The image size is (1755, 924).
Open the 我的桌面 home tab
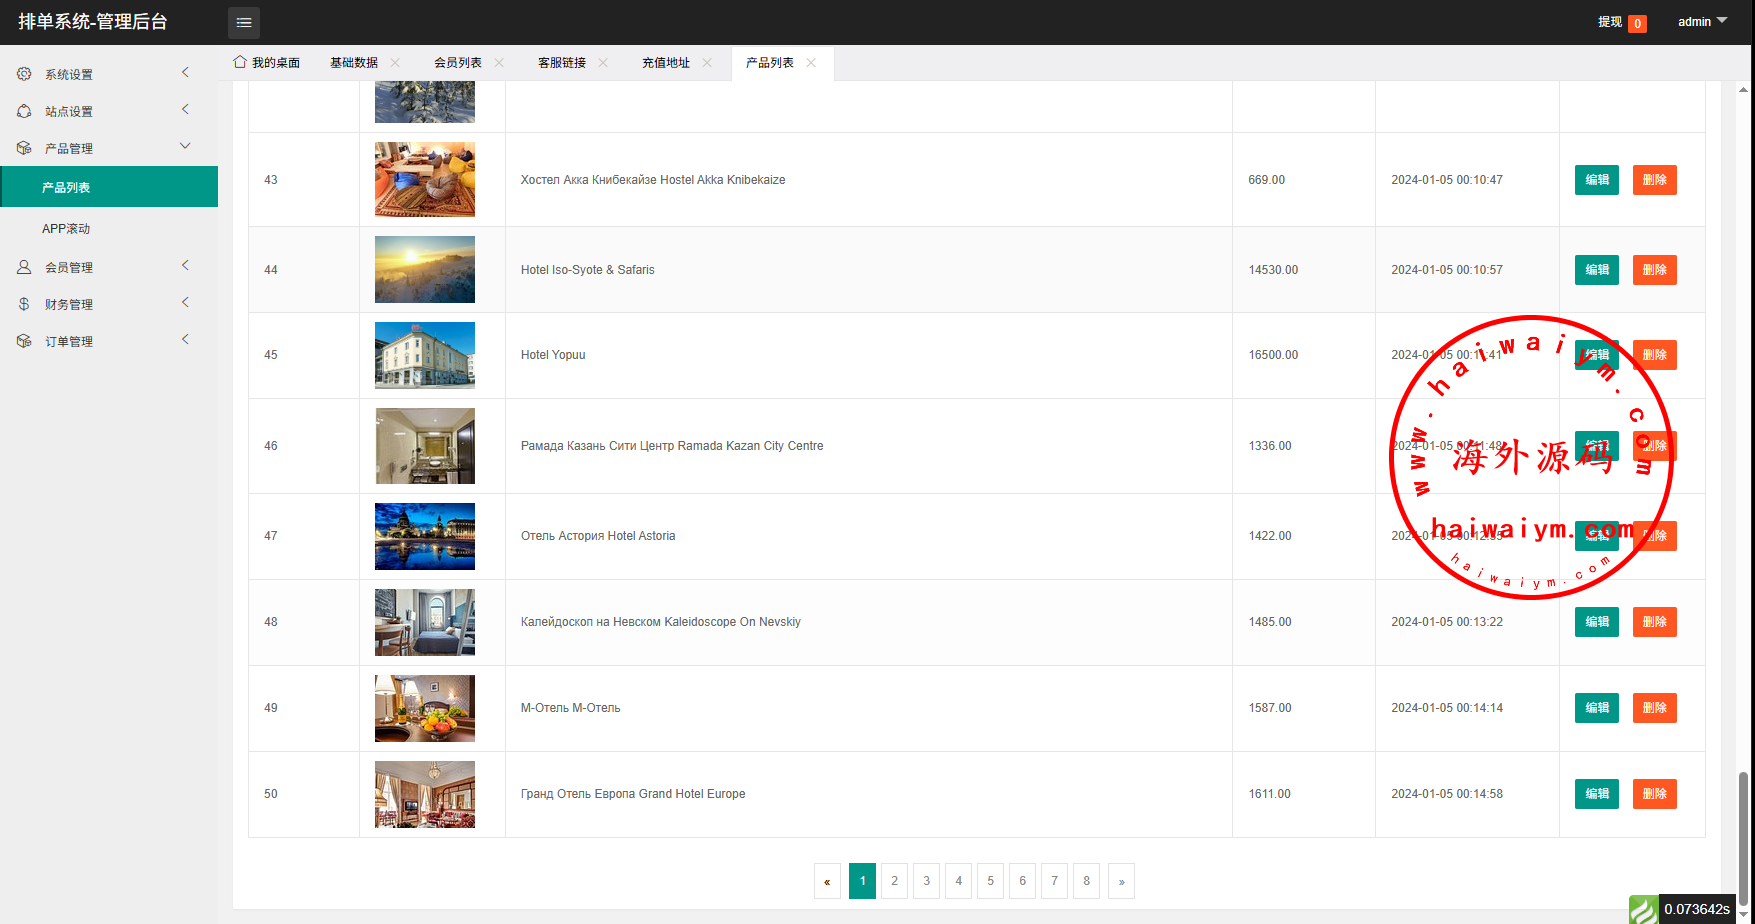[x=267, y=63]
